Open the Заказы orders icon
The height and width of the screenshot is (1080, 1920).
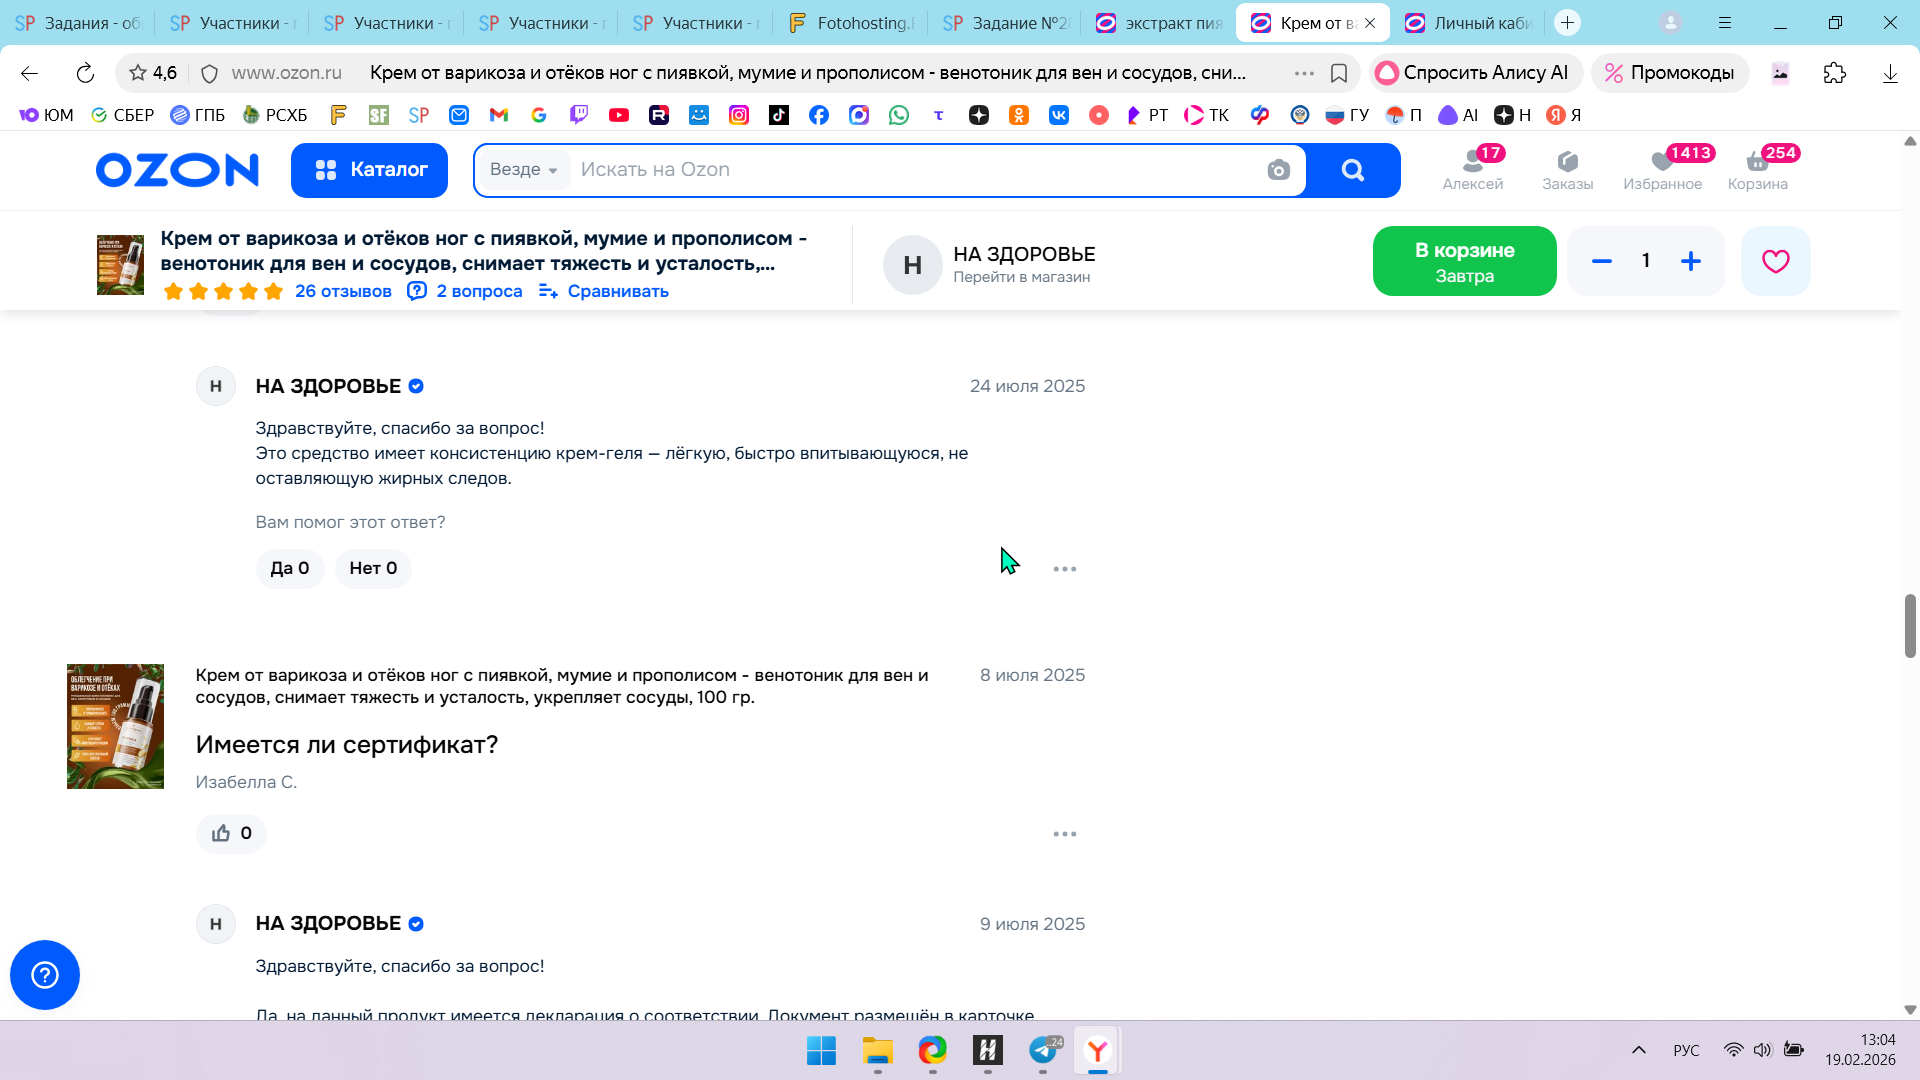[x=1567, y=169]
